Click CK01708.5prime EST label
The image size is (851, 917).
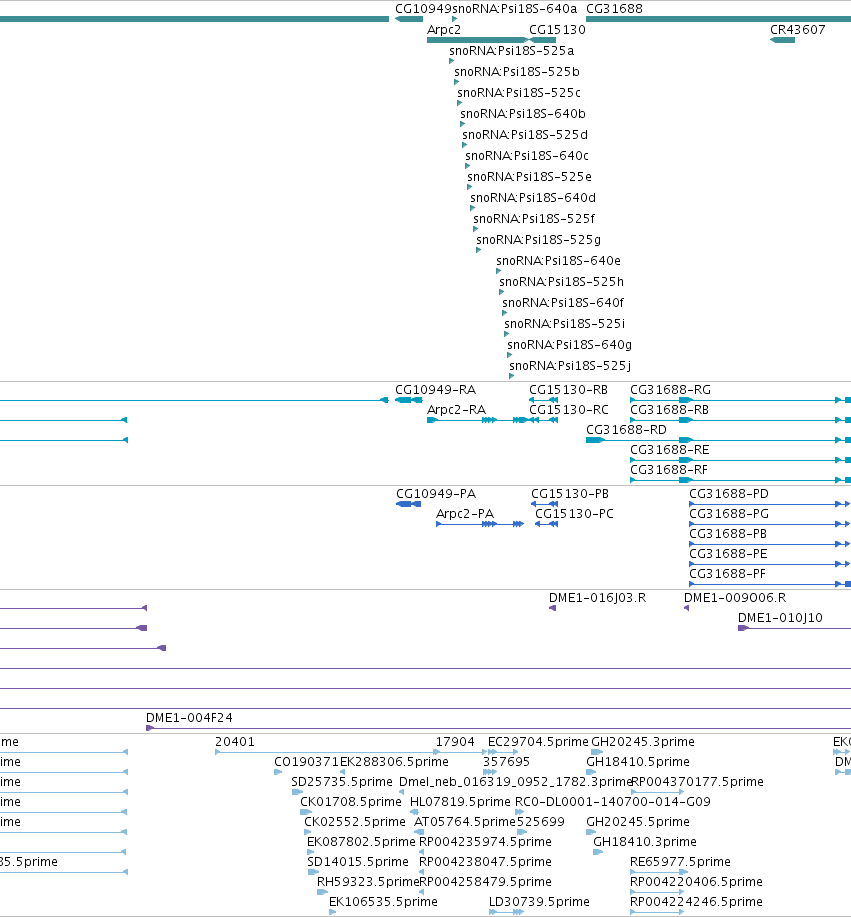coord(351,802)
